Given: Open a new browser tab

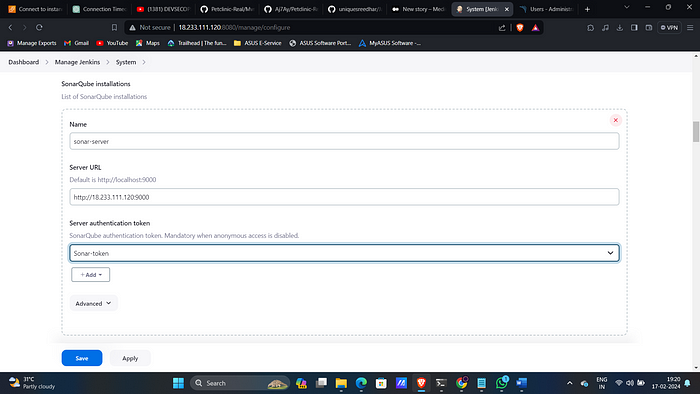Looking at the screenshot, I should click(588, 9).
